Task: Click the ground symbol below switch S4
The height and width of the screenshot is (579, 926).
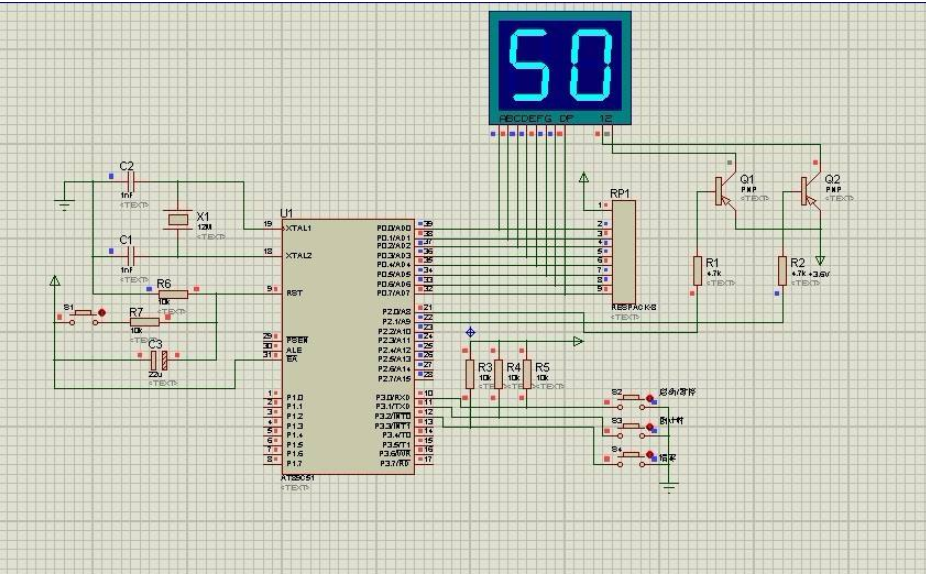Action: [669, 487]
